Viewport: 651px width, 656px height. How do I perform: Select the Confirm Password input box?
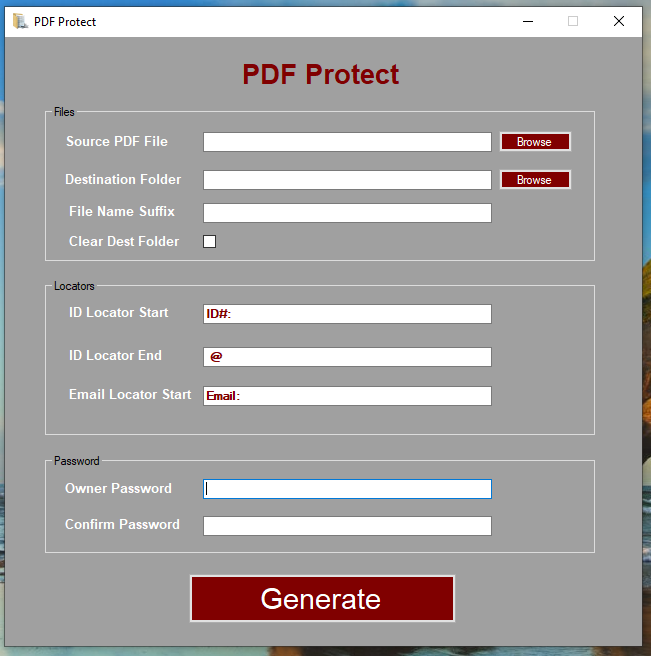[x=347, y=526]
